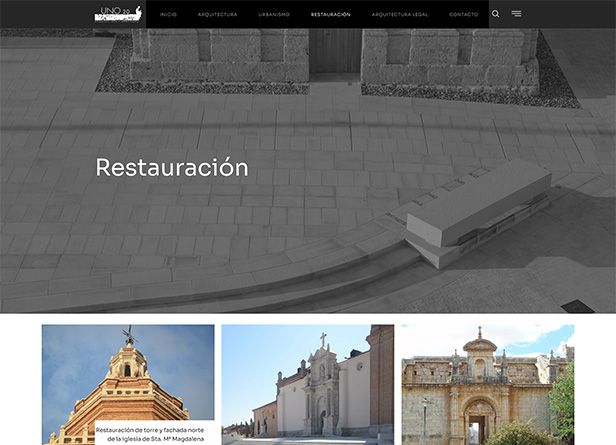
Task: Open the stone monastery gate thumbnail
Action: 488,385
